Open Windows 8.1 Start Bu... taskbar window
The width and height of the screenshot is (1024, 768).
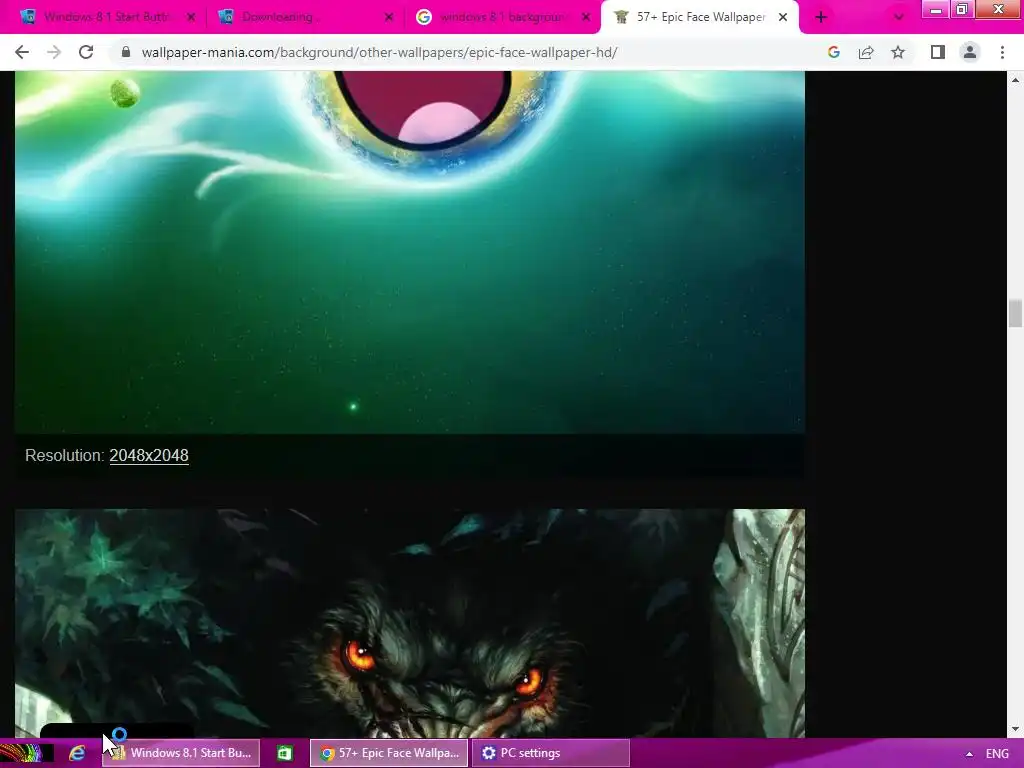tap(181, 753)
